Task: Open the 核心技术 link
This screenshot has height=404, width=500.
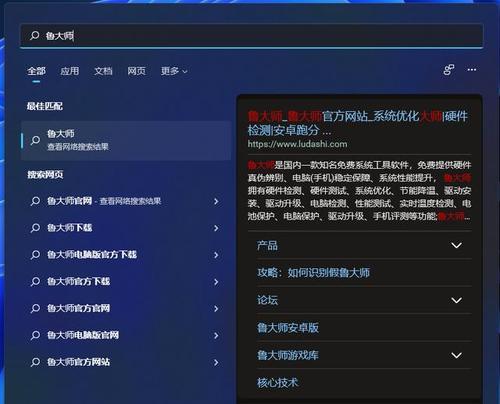Action: click(277, 382)
